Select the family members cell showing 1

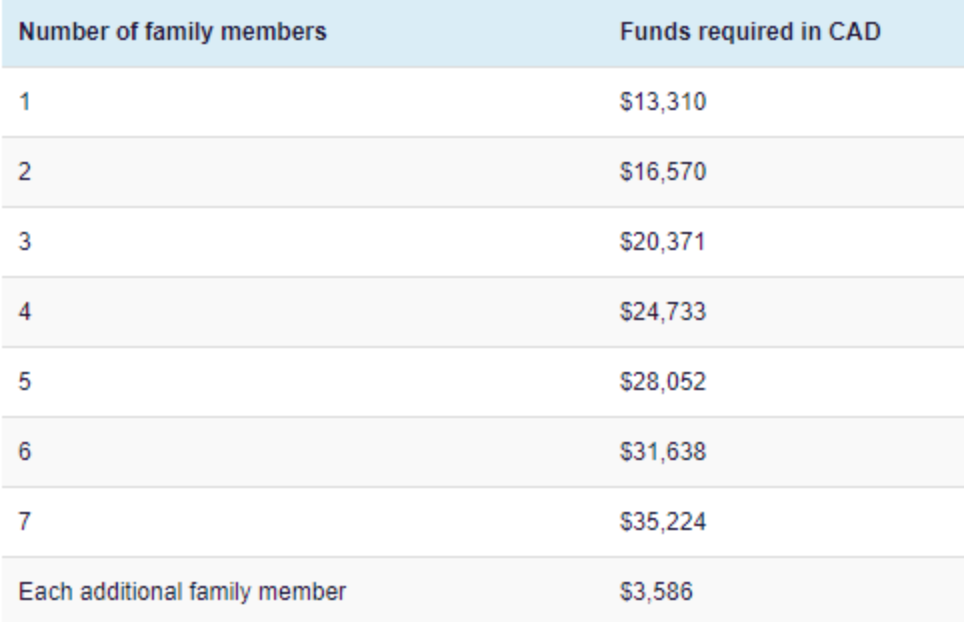tap(24, 101)
